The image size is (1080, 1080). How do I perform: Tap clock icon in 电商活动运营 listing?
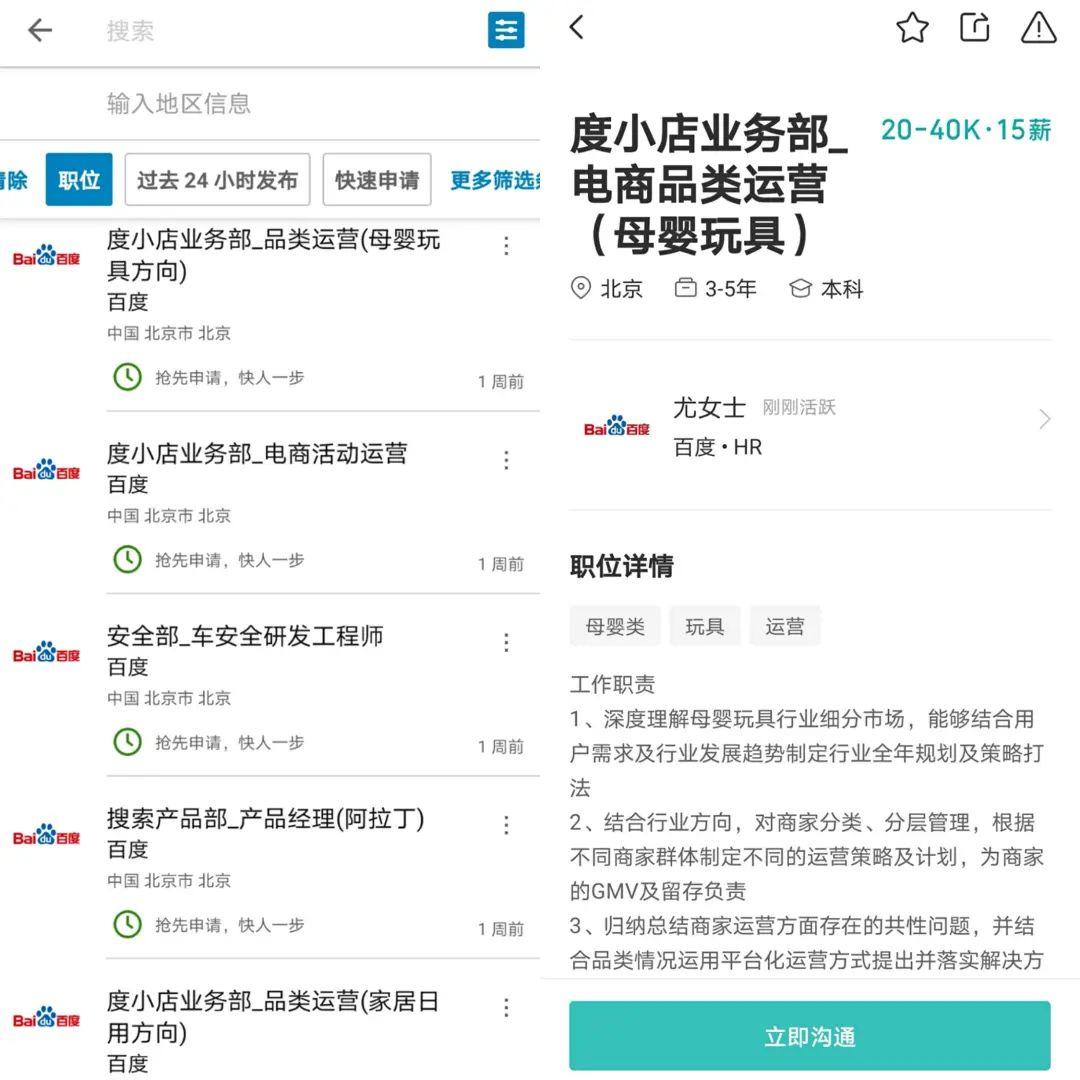[x=127, y=559]
